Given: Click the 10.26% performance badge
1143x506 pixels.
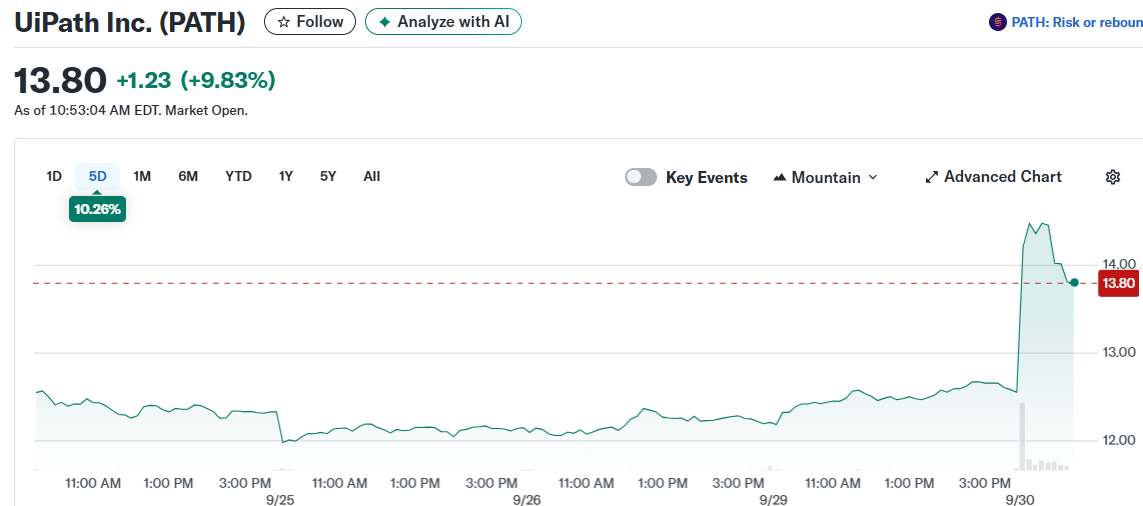Looking at the screenshot, I should (98, 209).
